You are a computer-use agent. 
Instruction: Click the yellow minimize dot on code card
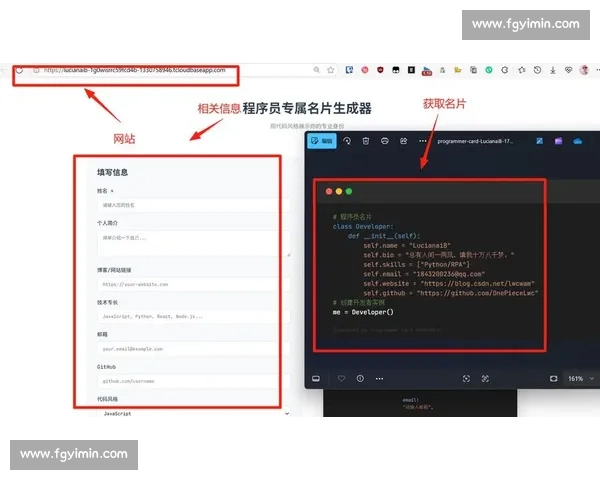point(339,191)
